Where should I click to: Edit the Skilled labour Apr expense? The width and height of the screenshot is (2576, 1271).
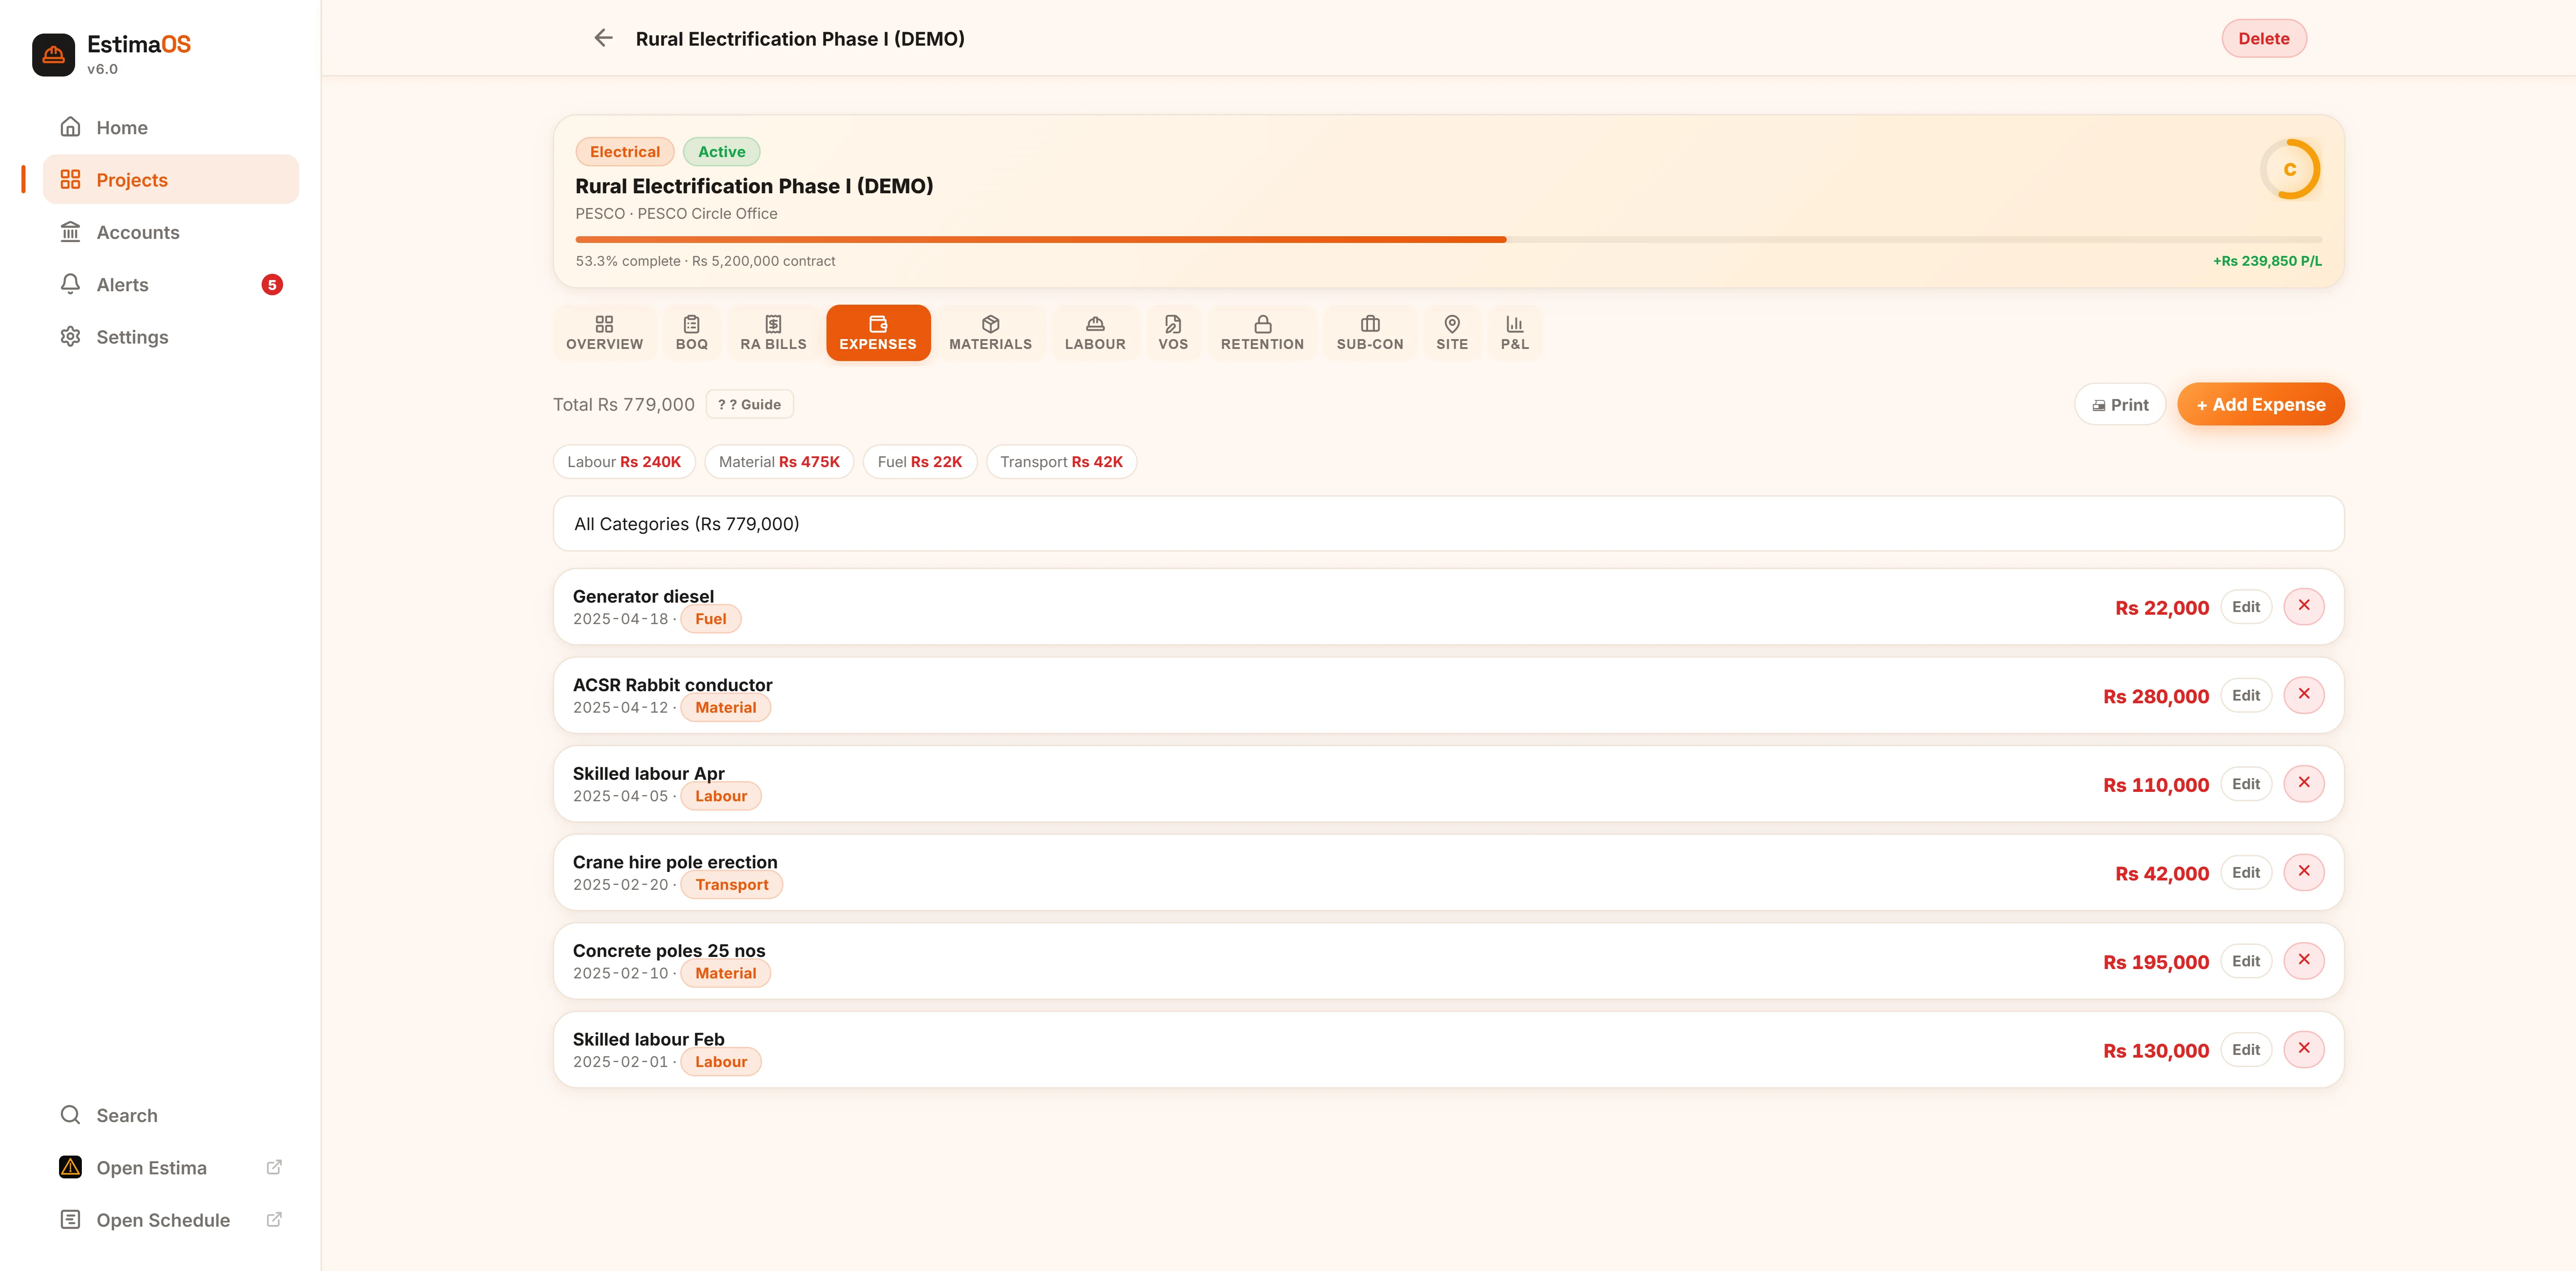point(2245,784)
